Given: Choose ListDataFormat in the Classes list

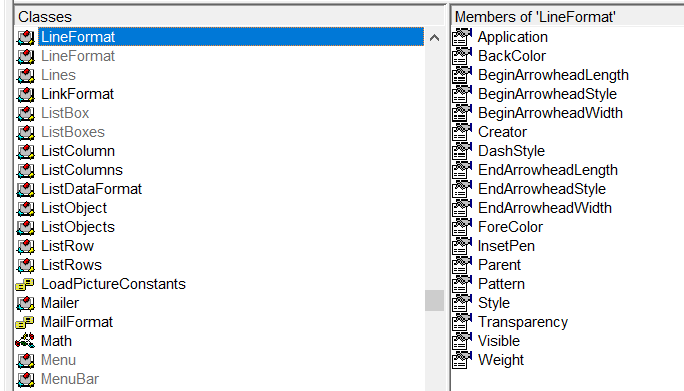Looking at the screenshot, I should (x=92, y=189).
